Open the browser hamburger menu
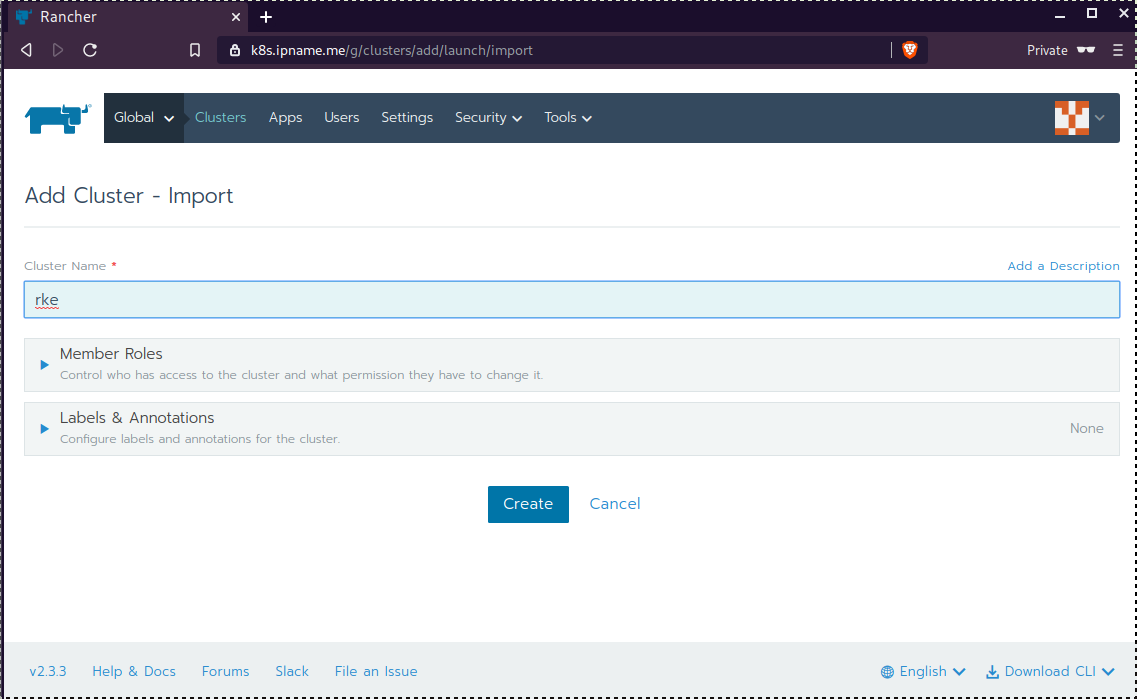 tap(1118, 50)
